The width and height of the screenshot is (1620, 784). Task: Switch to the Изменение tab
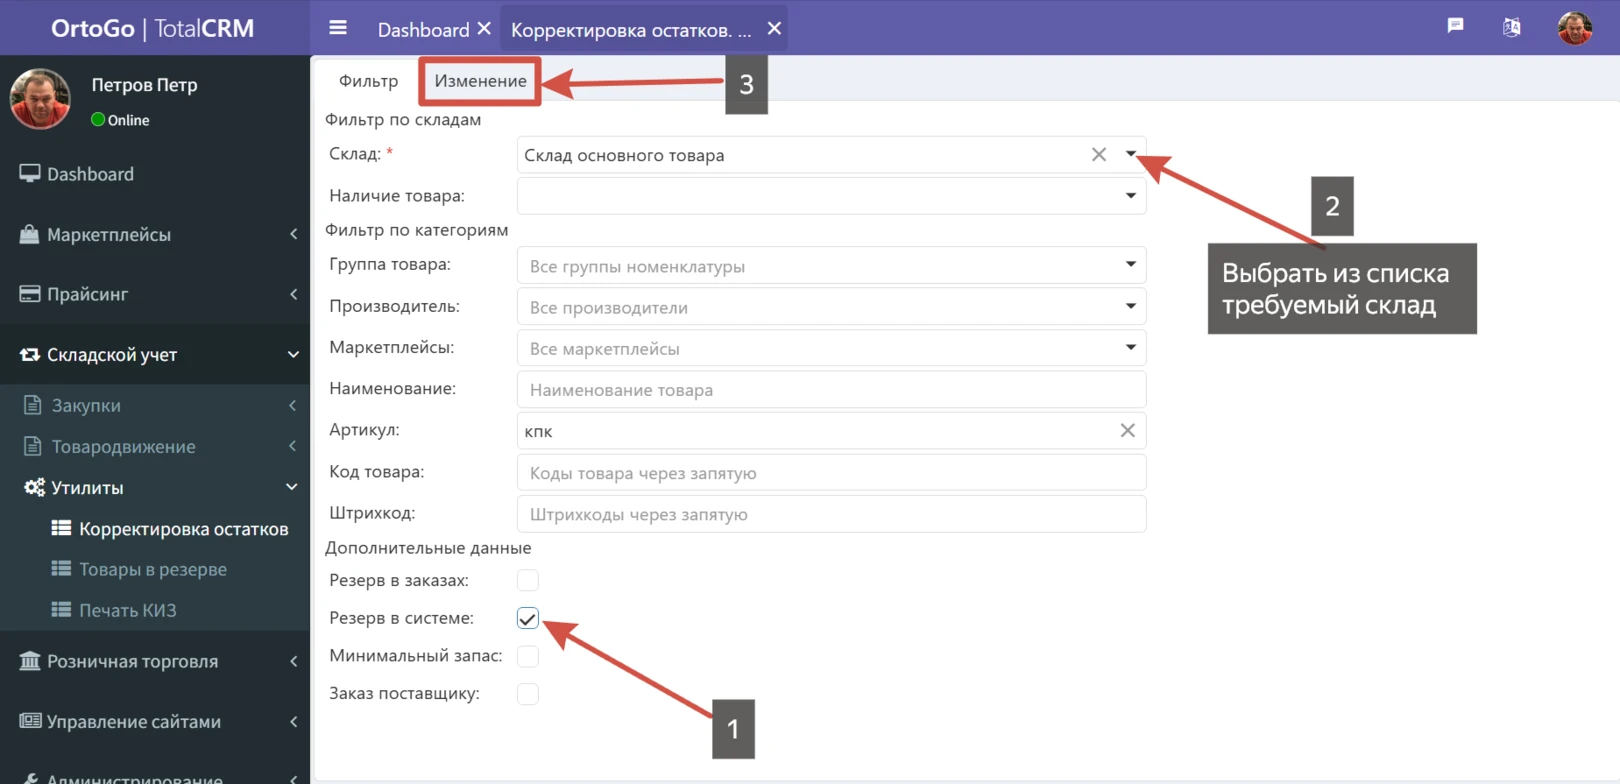[480, 81]
